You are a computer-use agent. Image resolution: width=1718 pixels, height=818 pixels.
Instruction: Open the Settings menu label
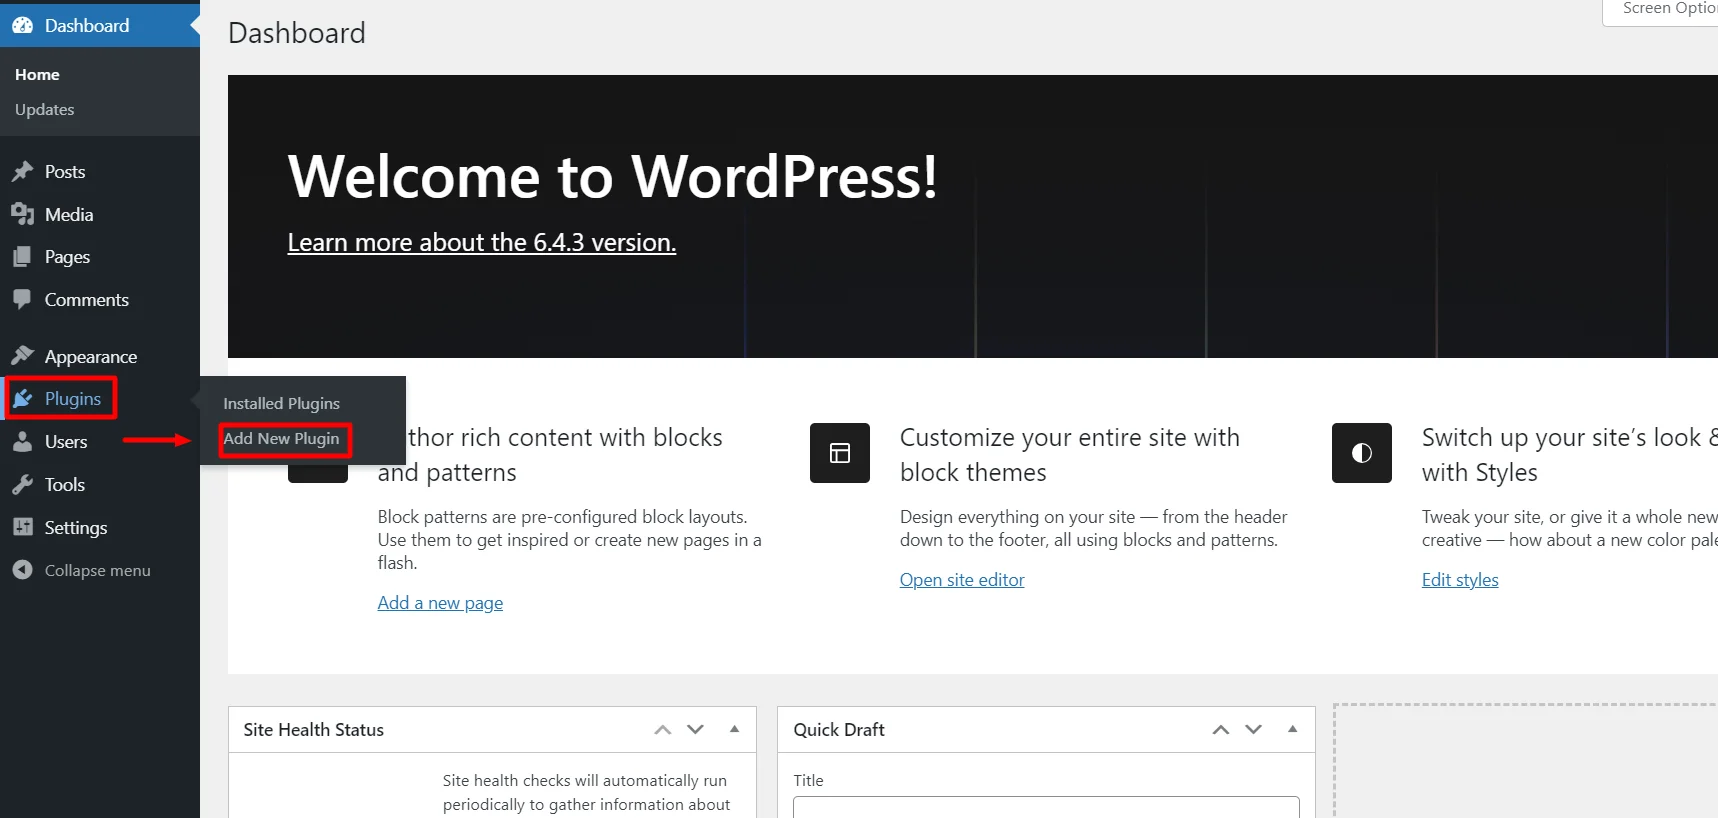coord(76,528)
